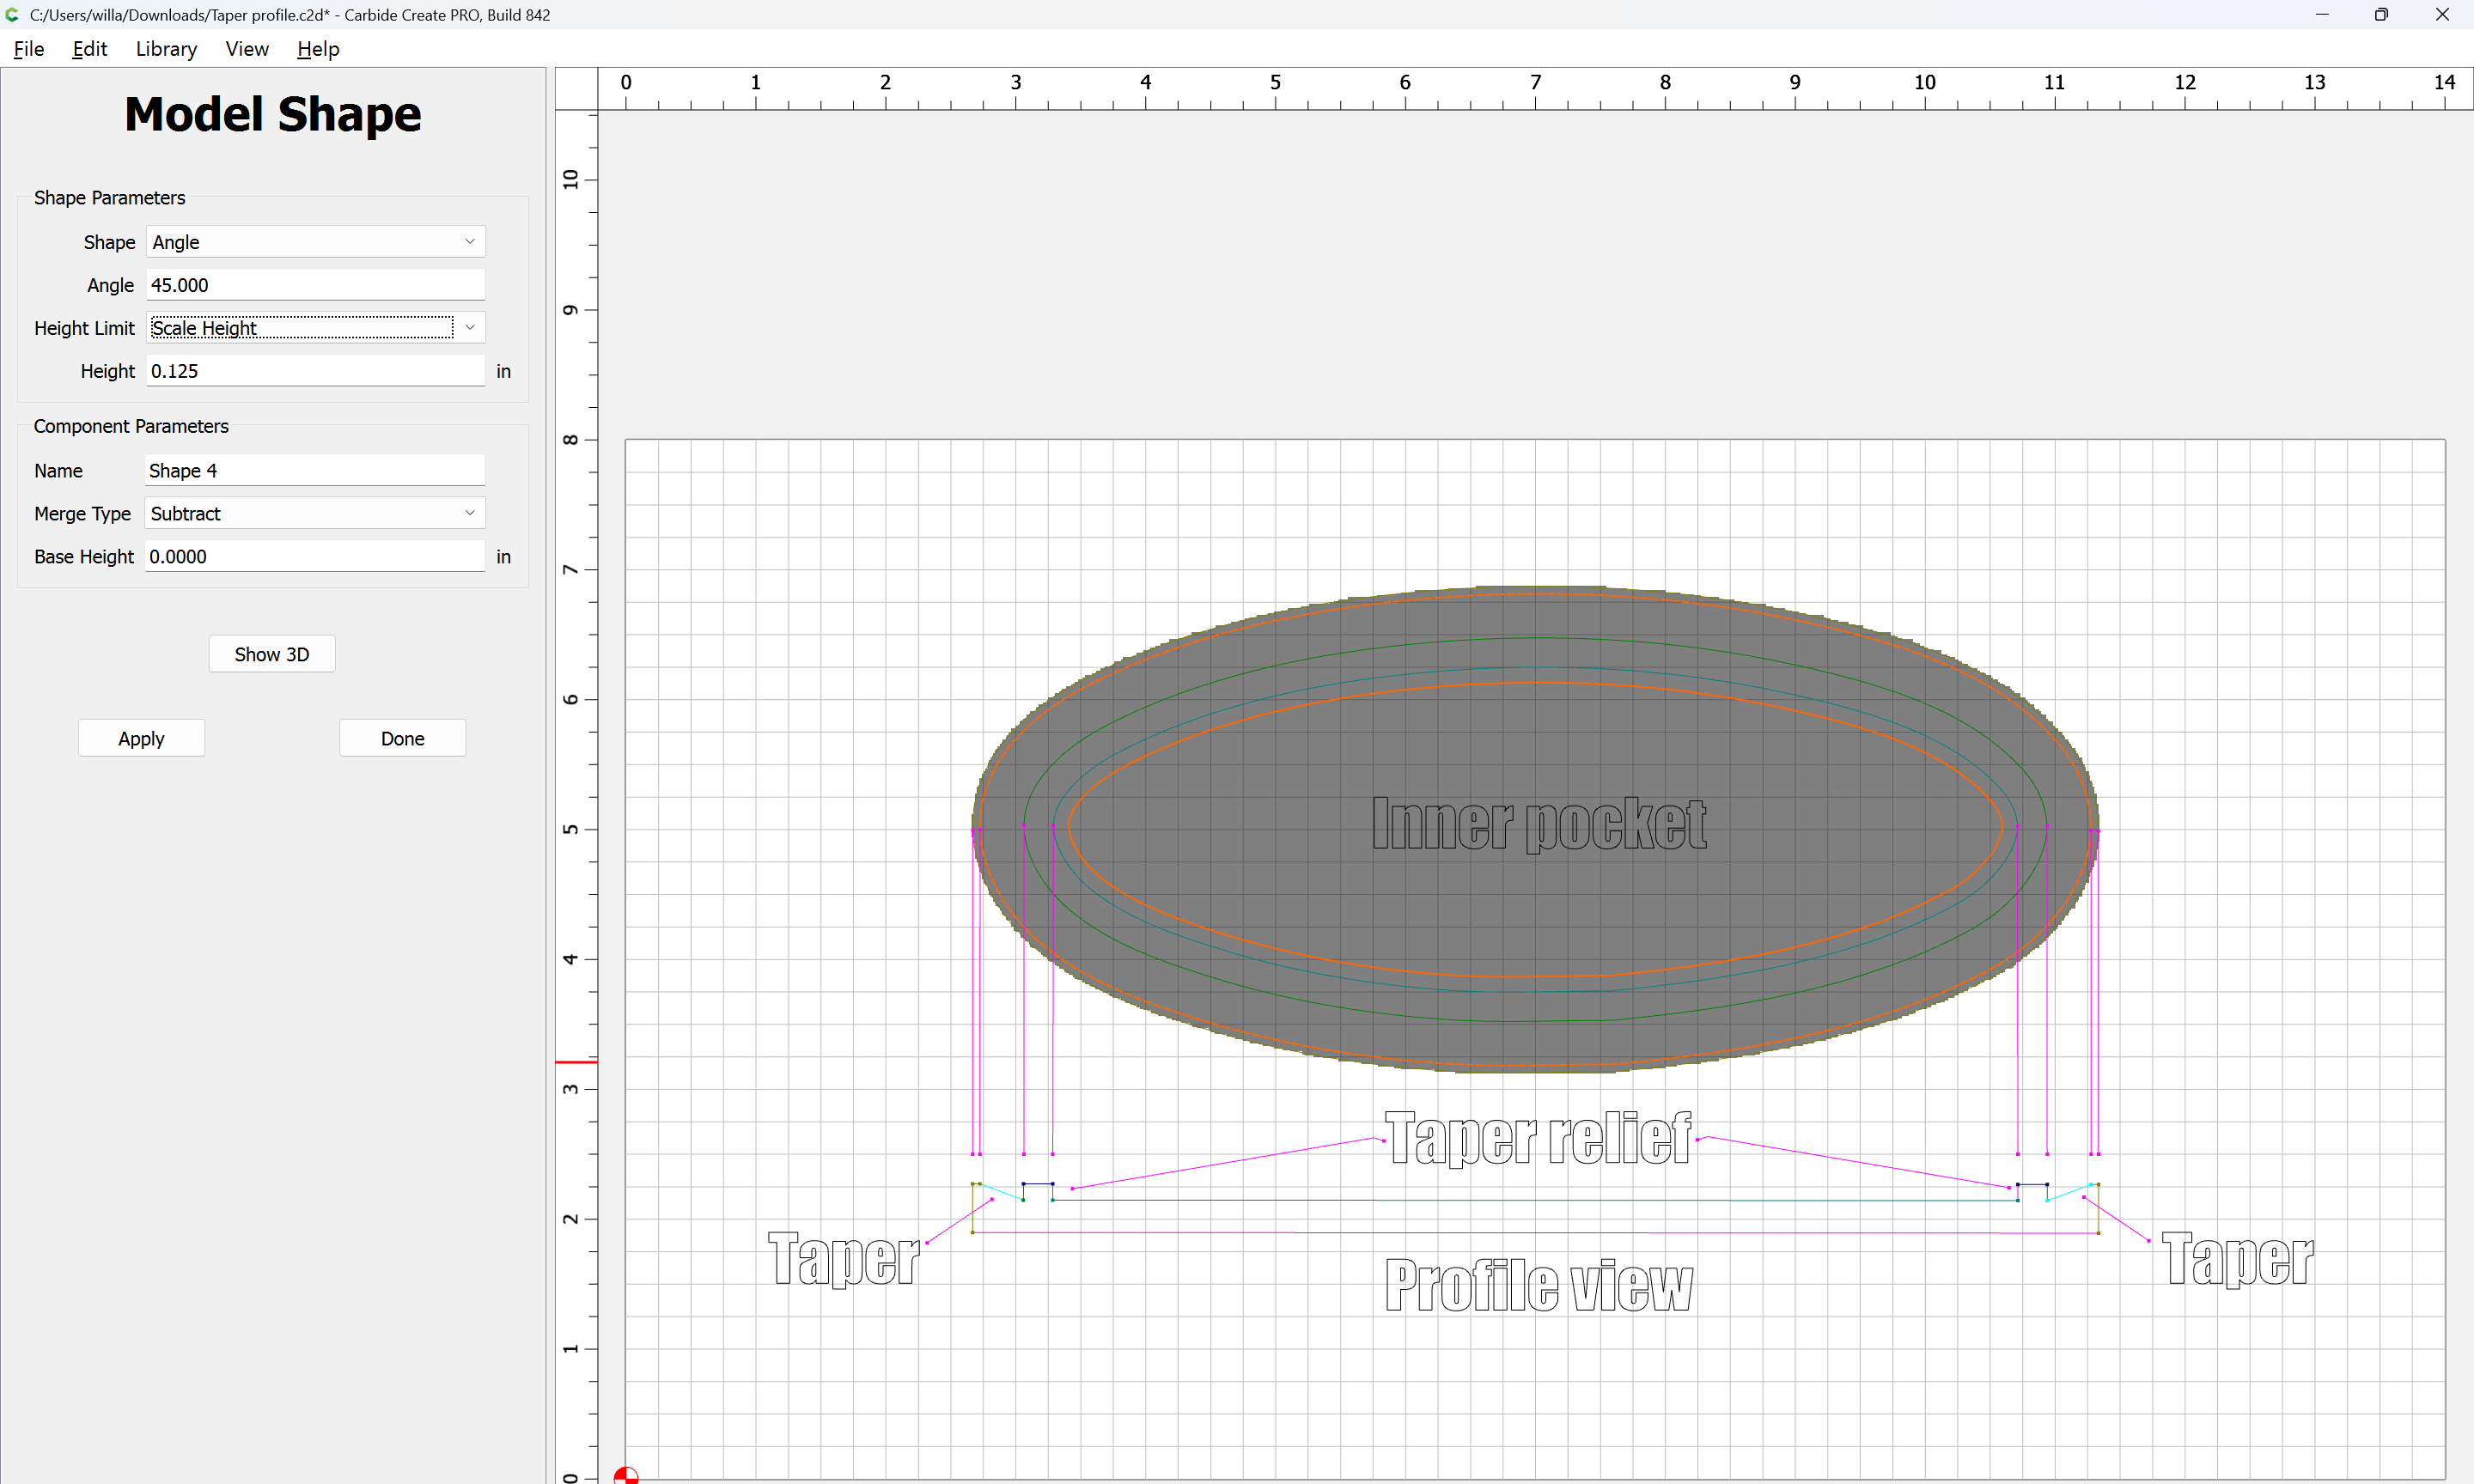Open the File menu
Viewport: 2474px width, 1484px height.
point(29,49)
